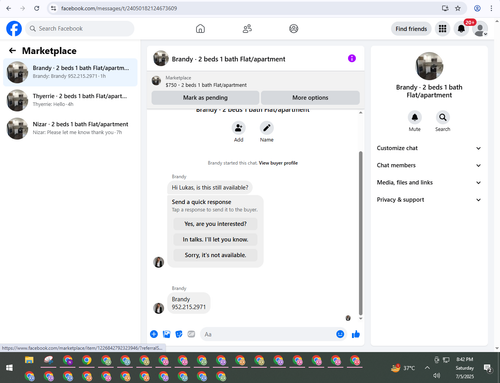
Task: Add people using the Add icon
Action: [239, 128]
